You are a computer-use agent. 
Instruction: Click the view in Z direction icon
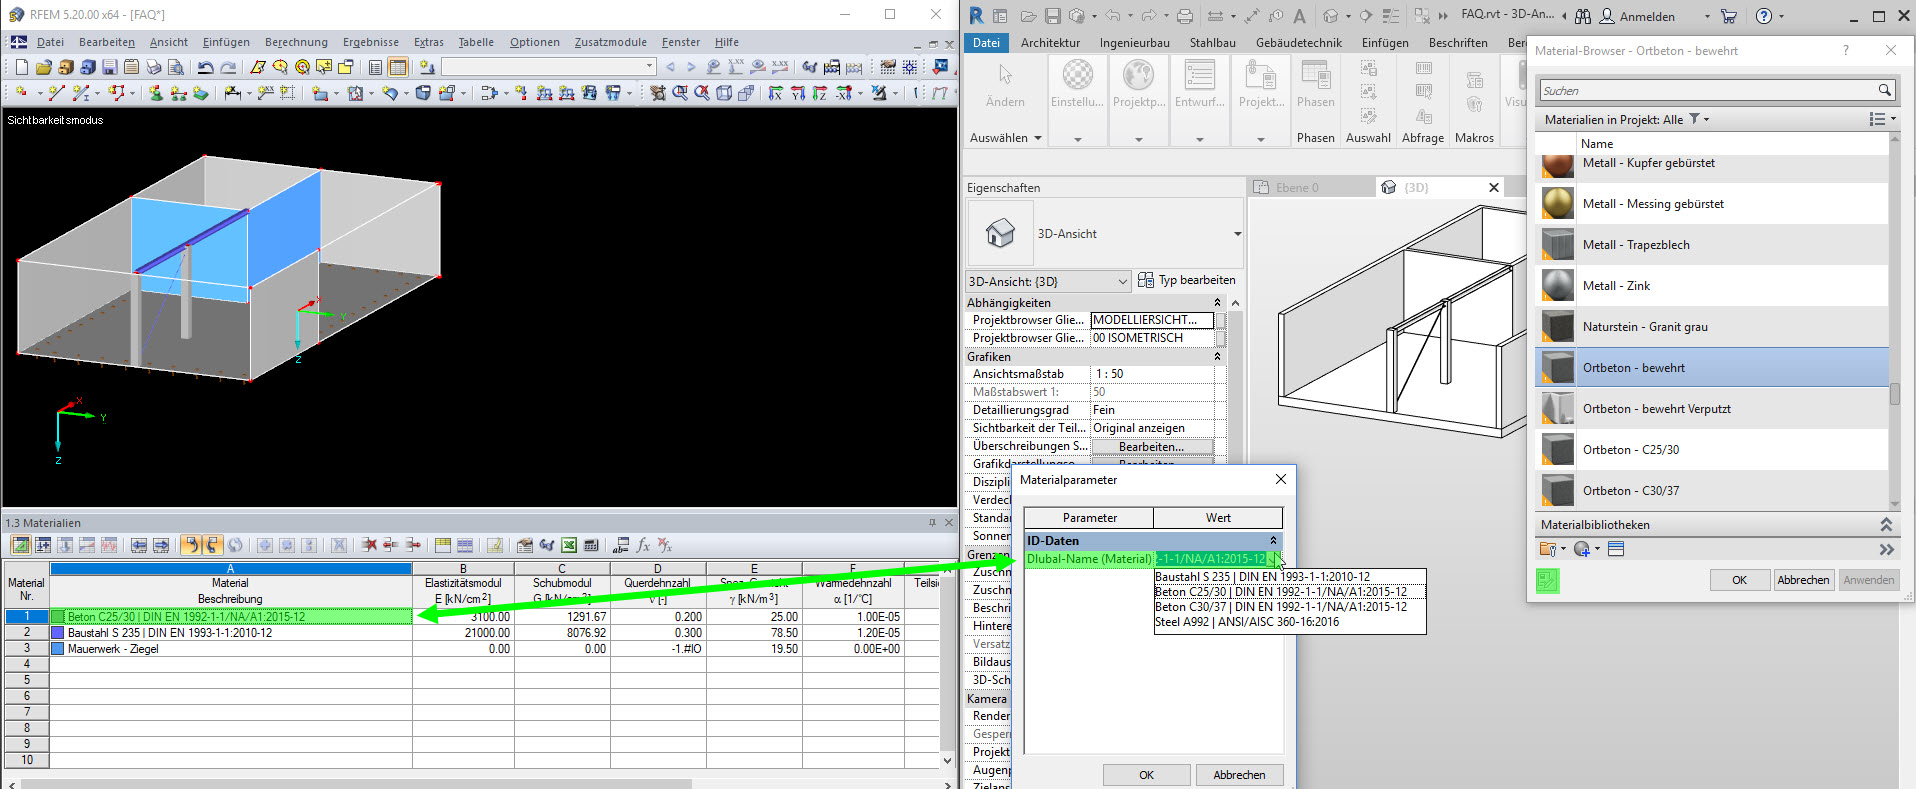(x=820, y=93)
